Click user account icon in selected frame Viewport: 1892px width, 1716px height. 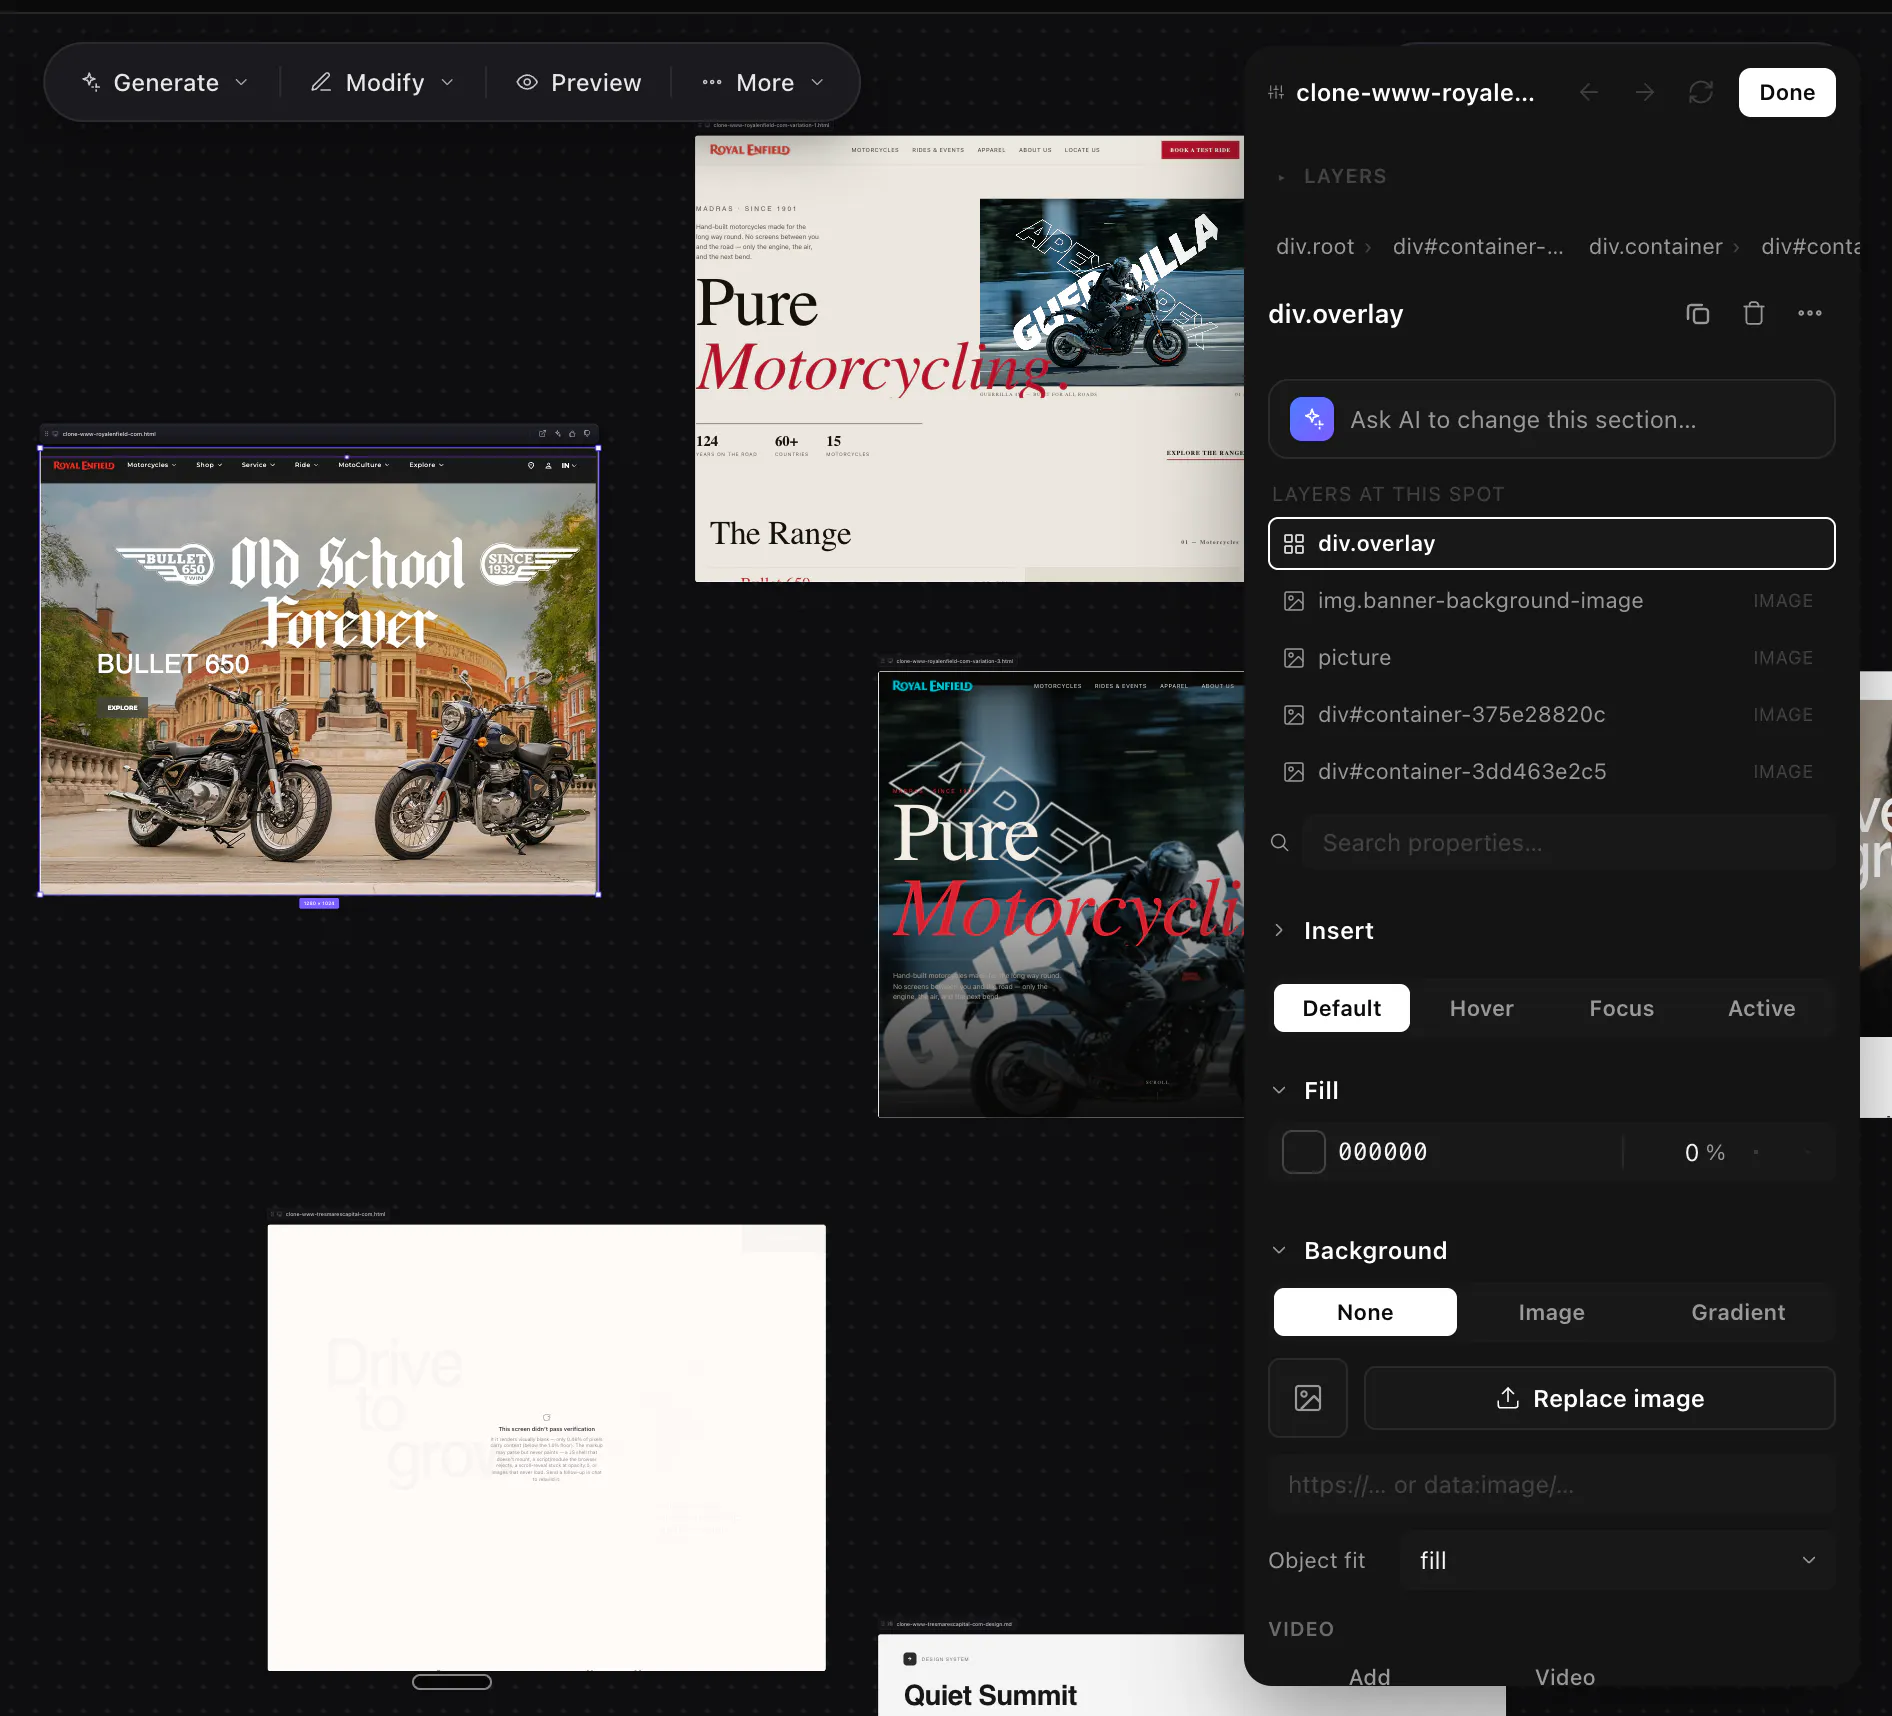point(548,465)
